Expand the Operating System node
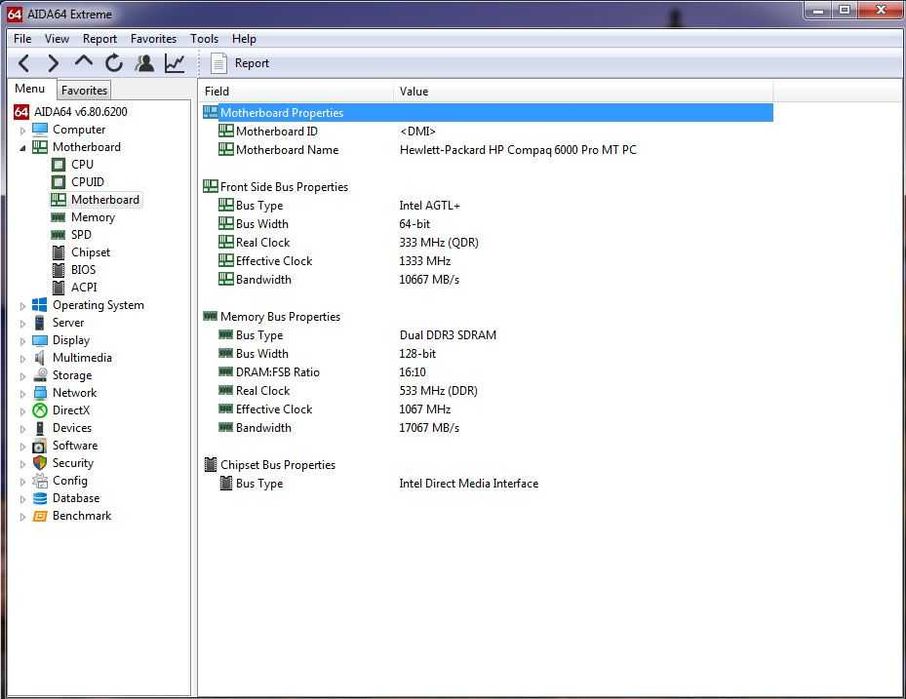 pos(23,306)
